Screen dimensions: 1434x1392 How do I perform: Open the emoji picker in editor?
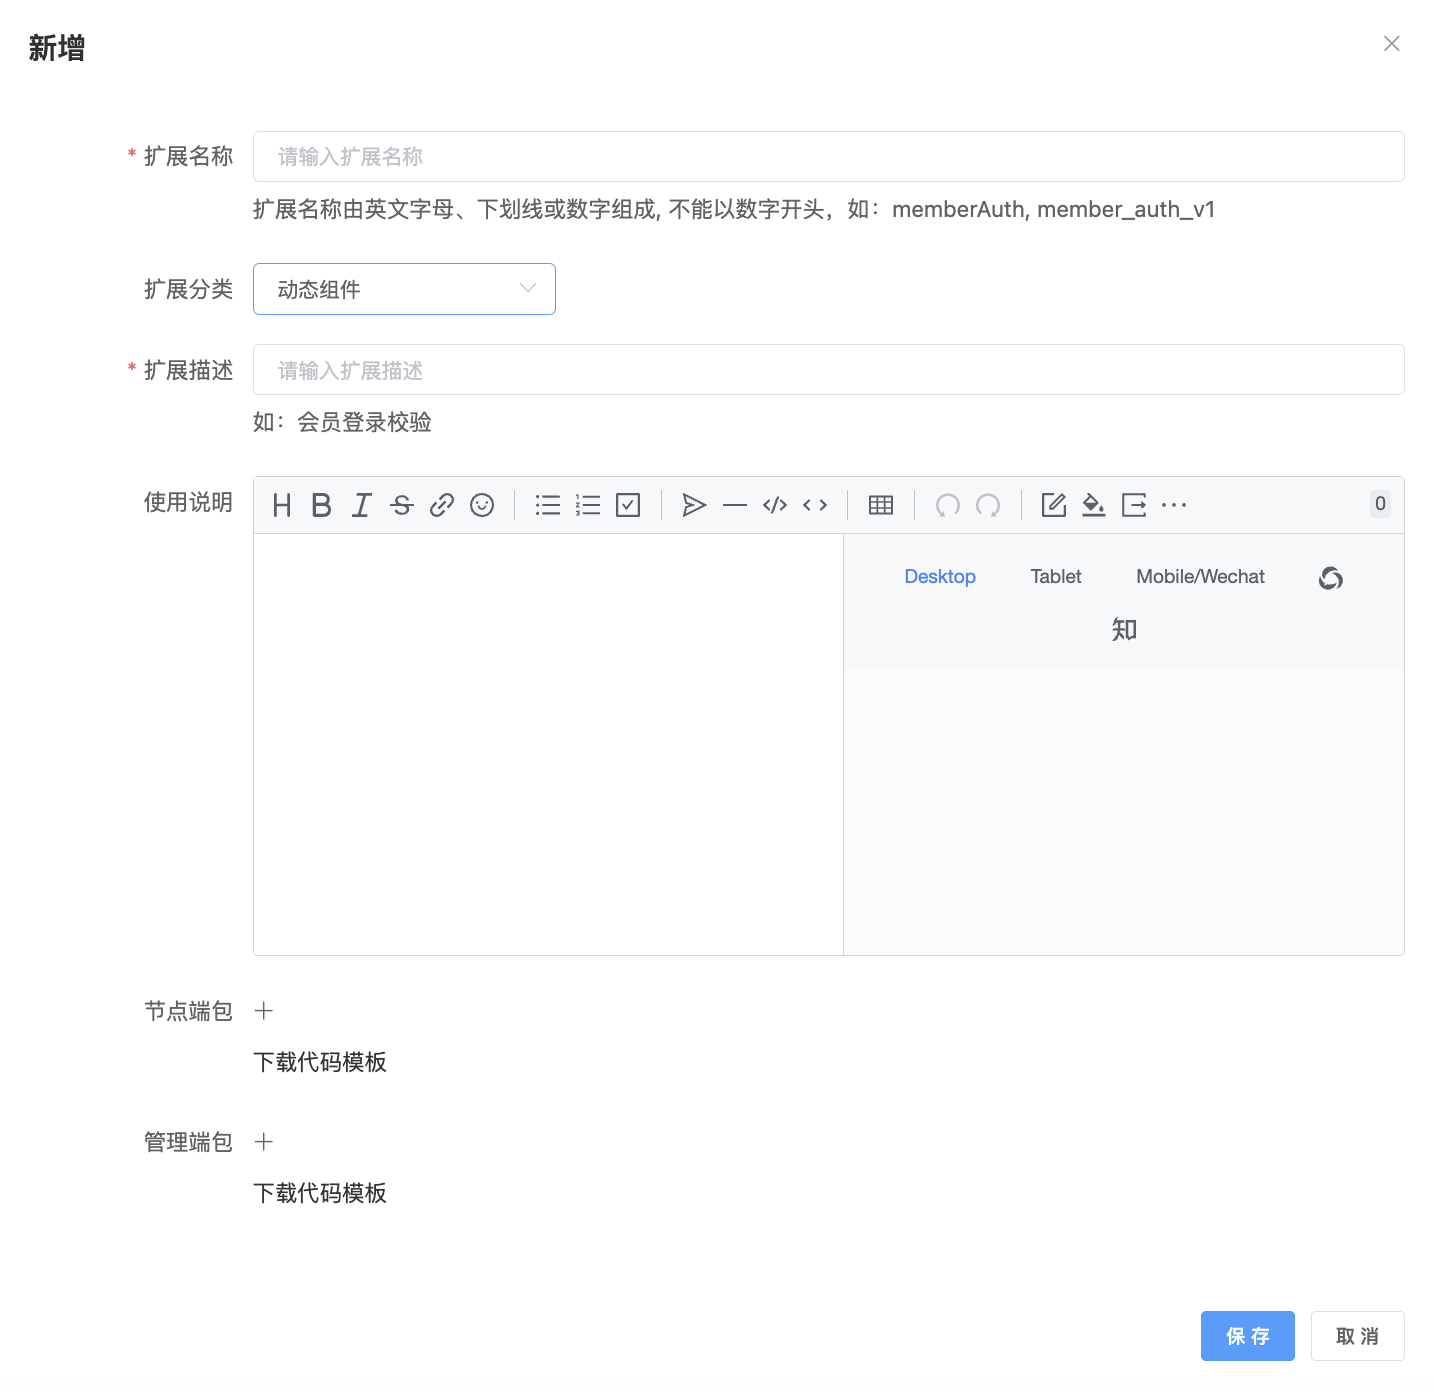pos(482,506)
